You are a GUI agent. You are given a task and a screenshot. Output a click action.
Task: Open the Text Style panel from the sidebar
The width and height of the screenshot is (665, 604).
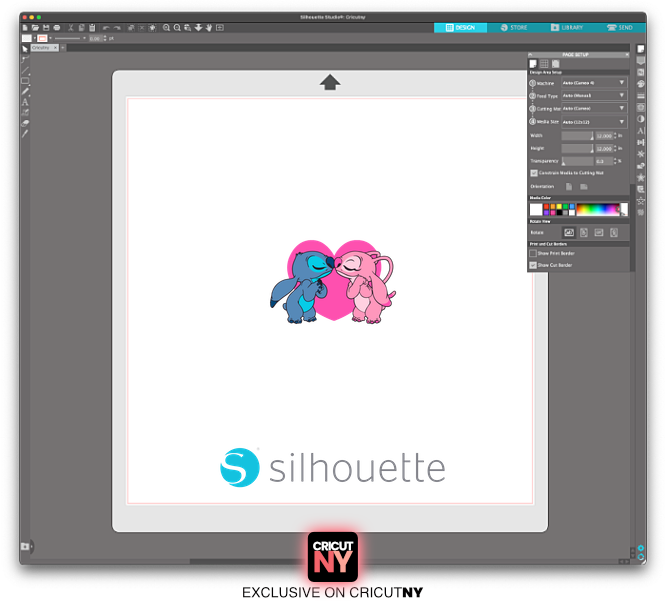(x=641, y=131)
